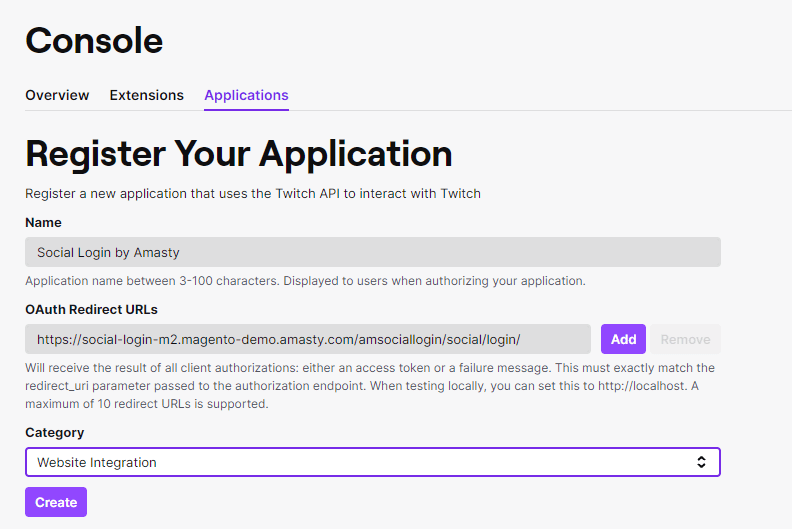Switch to the Overview tab

pyautogui.click(x=57, y=95)
